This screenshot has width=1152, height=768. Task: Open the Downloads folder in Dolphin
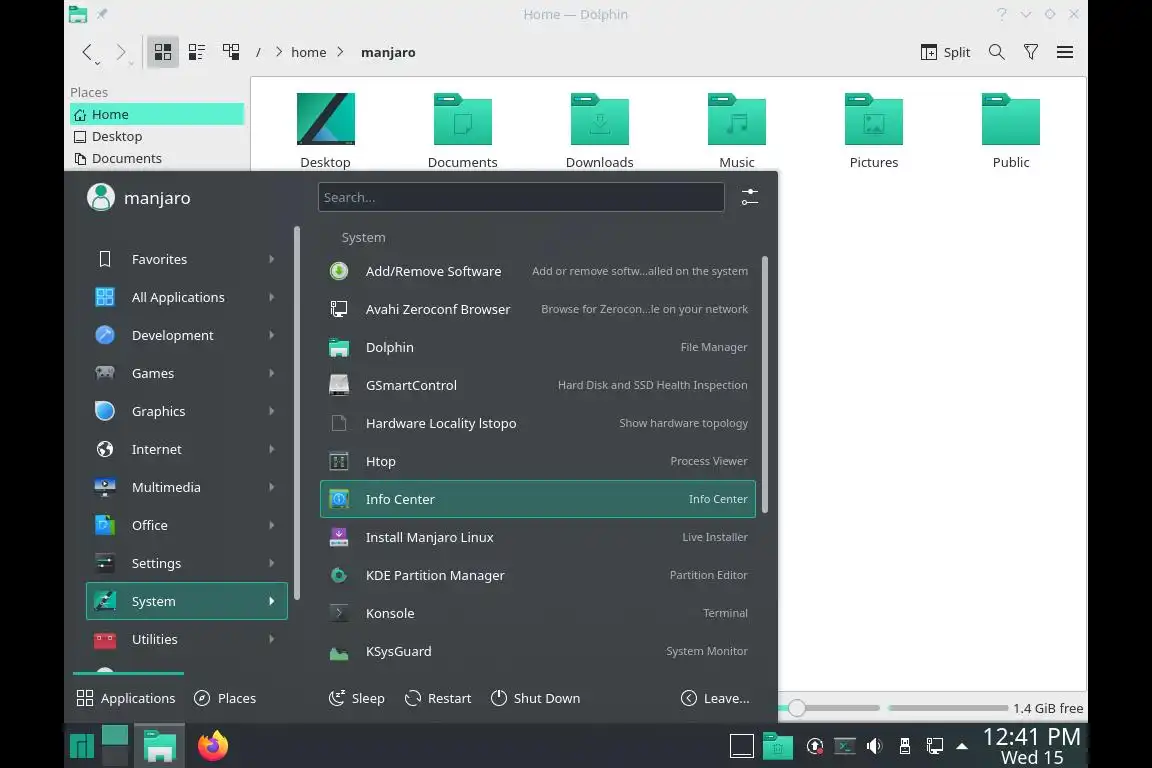[x=600, y=131]
